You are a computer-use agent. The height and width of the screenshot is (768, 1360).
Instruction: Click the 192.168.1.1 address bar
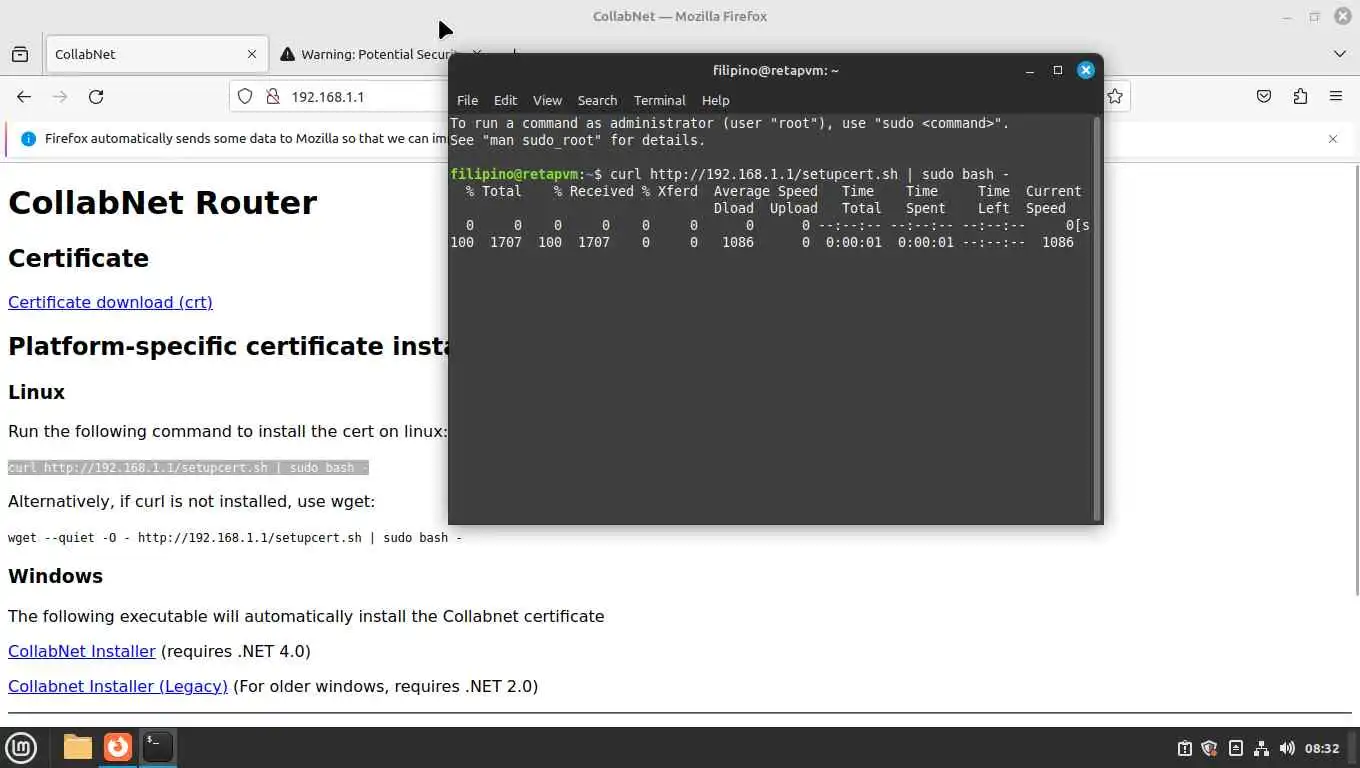(x=327, y=97)
